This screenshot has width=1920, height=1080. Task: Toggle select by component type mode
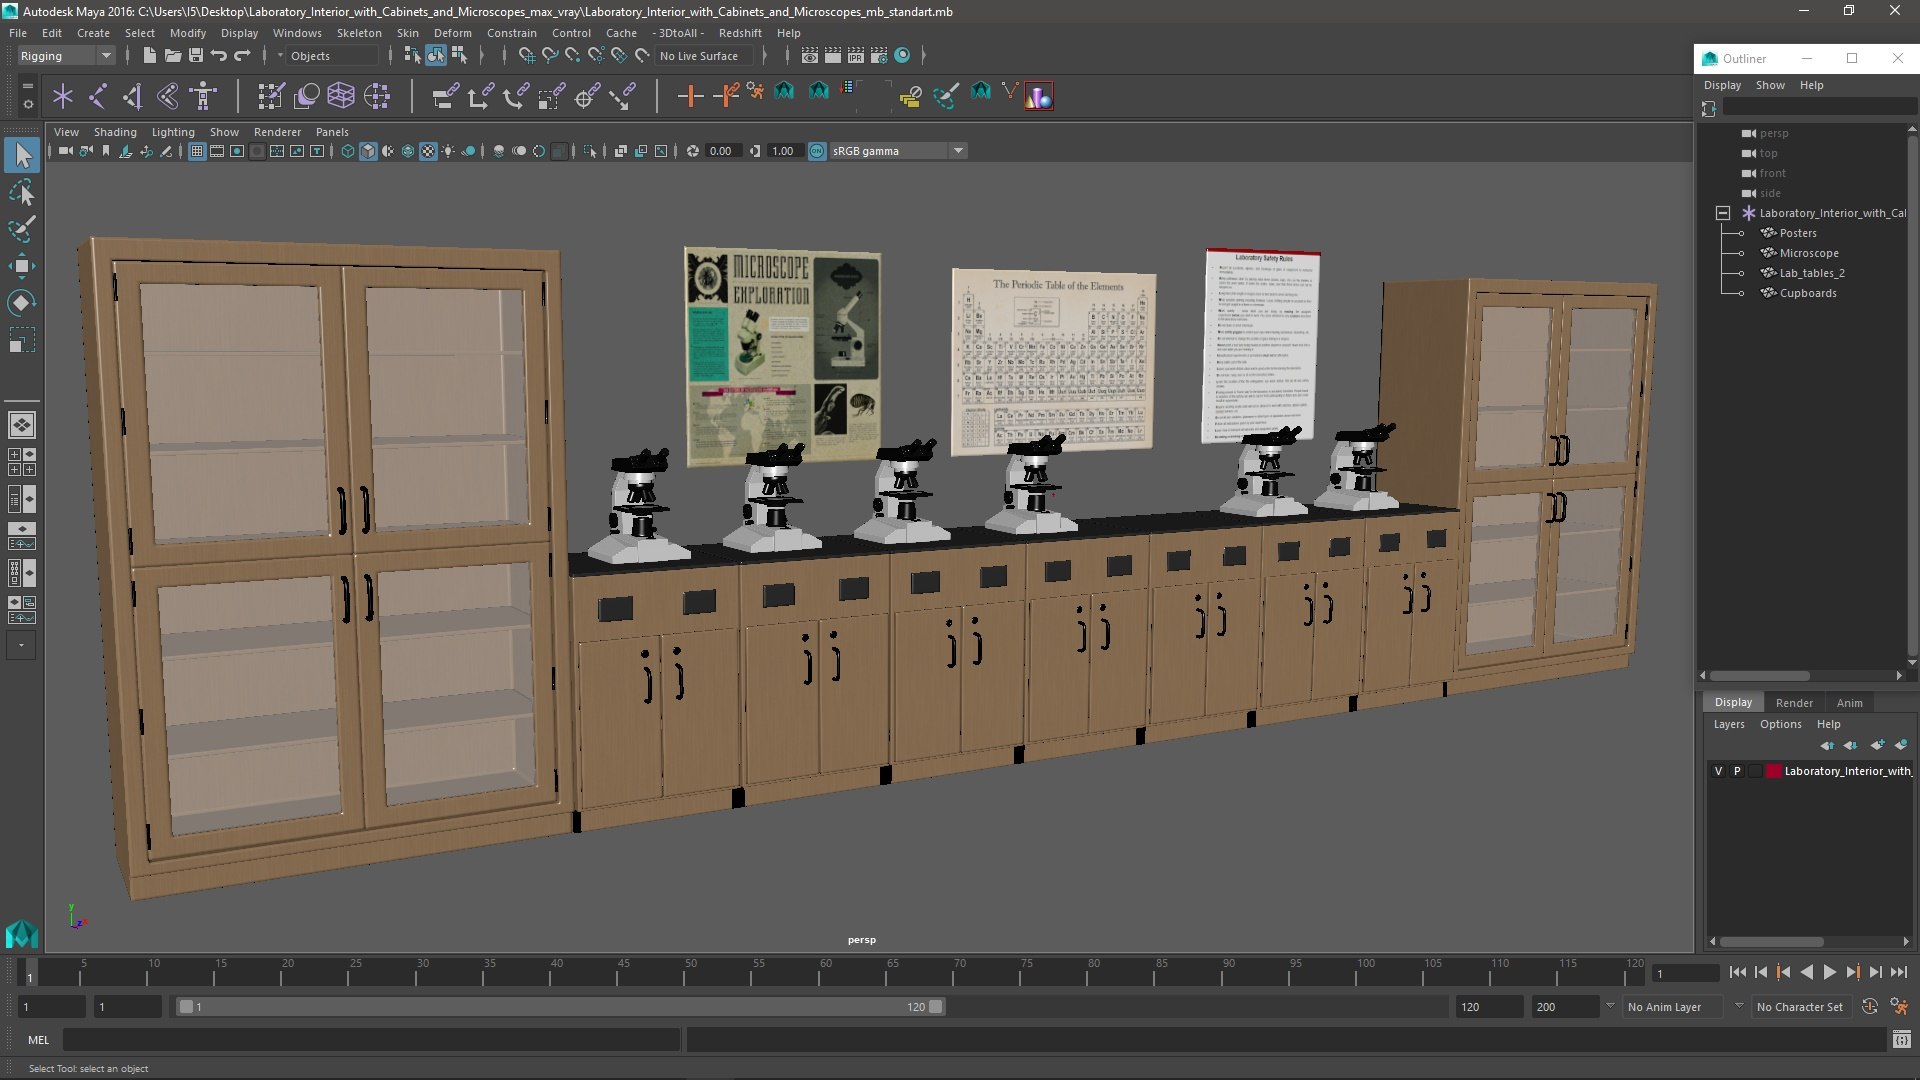coord(459,56)
